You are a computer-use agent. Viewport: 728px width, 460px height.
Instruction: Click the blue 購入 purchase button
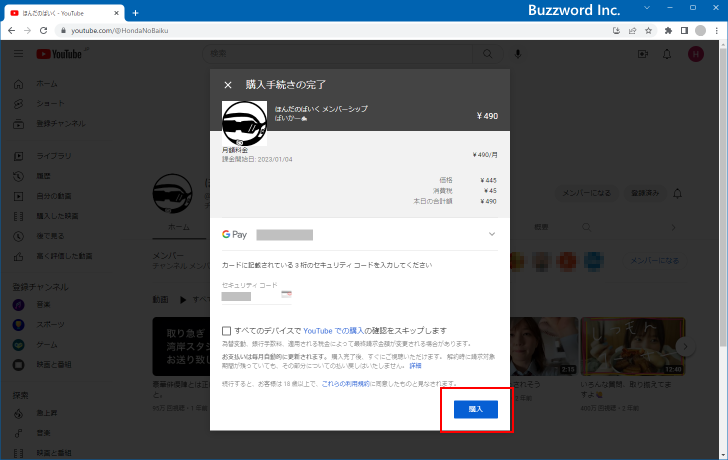(475, 409)
